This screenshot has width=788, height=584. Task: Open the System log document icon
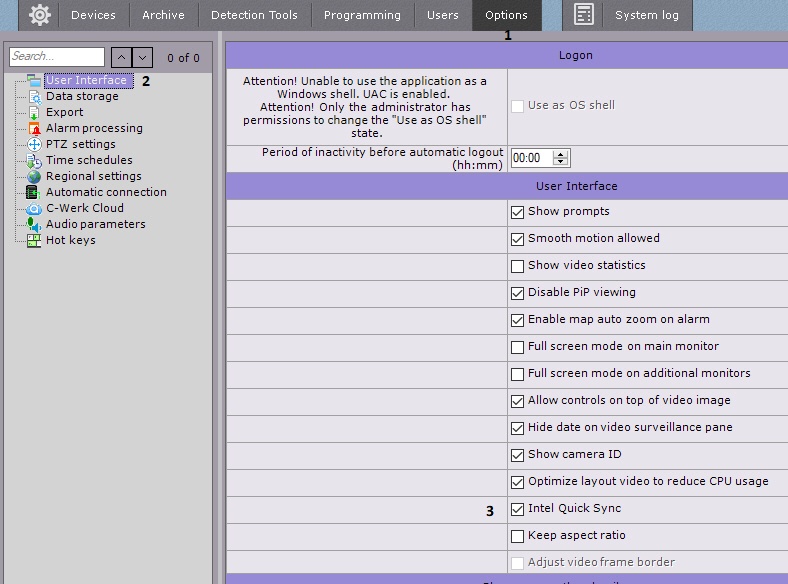pos(584,15)
